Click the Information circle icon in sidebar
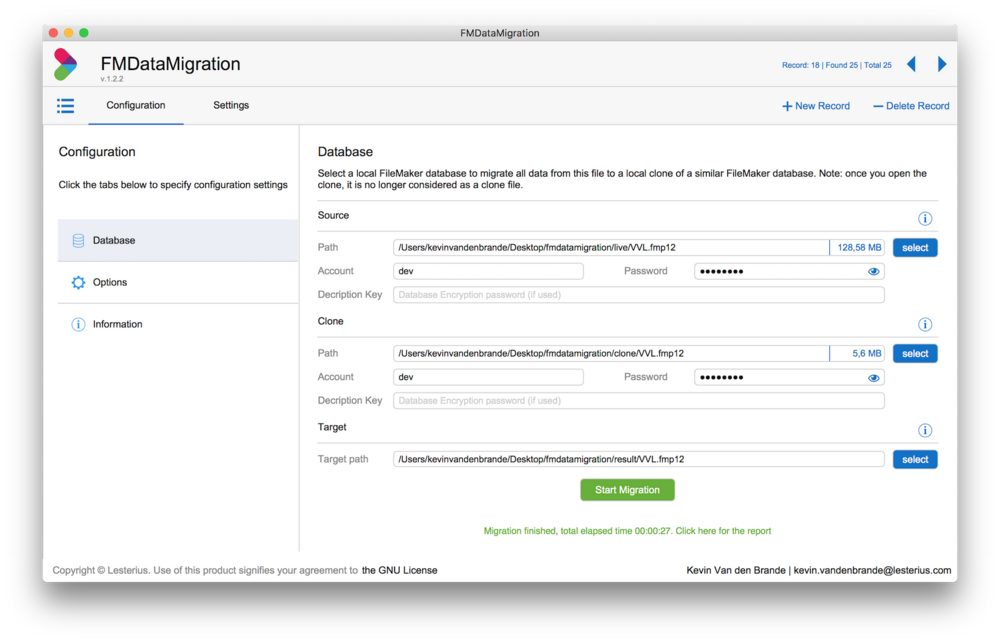The height and width of the screenshot is (643, 1000). 78,324
